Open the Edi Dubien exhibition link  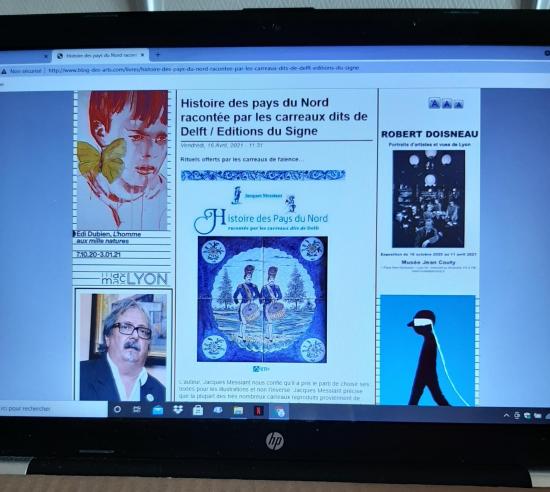point(109,237)
